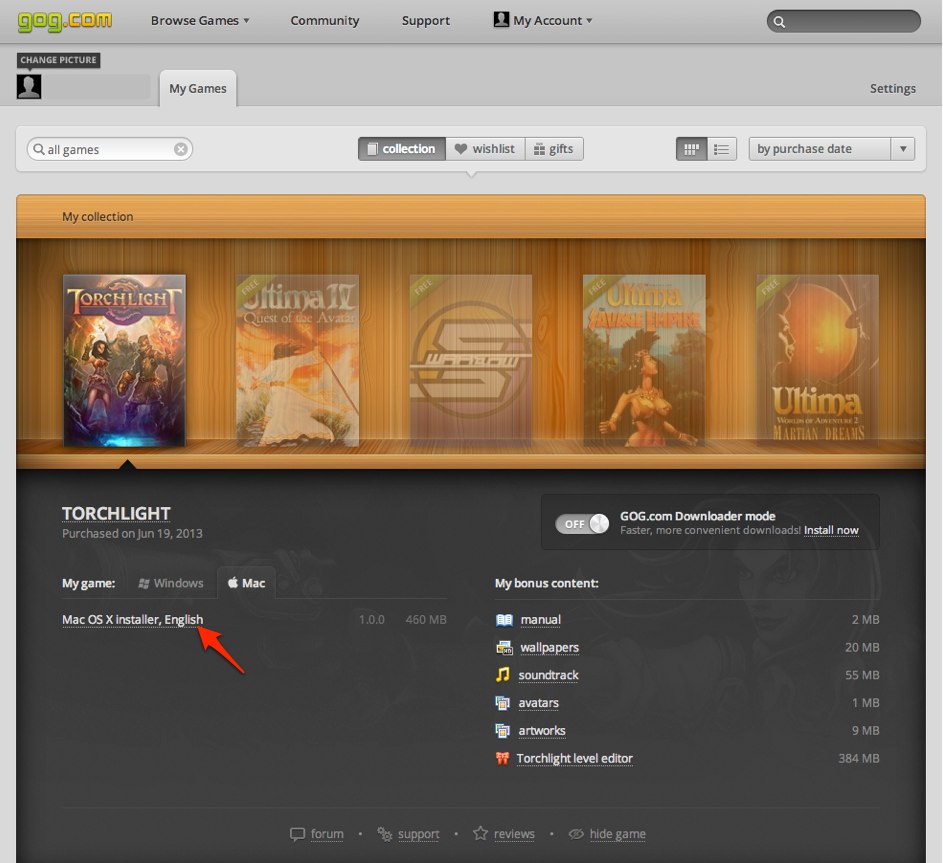Switch to the wishlist tab
Image resolution: width=943 pixels, height=863 pixels.
point(485,149)
